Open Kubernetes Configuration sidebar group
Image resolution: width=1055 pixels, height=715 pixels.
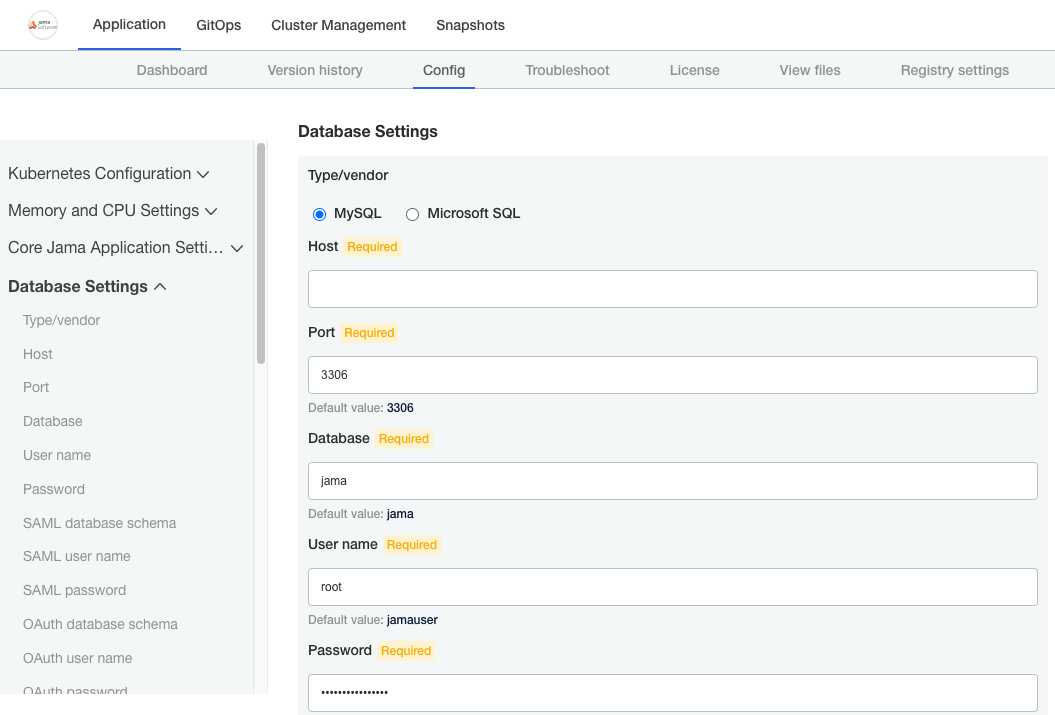[x=100, y=174]
